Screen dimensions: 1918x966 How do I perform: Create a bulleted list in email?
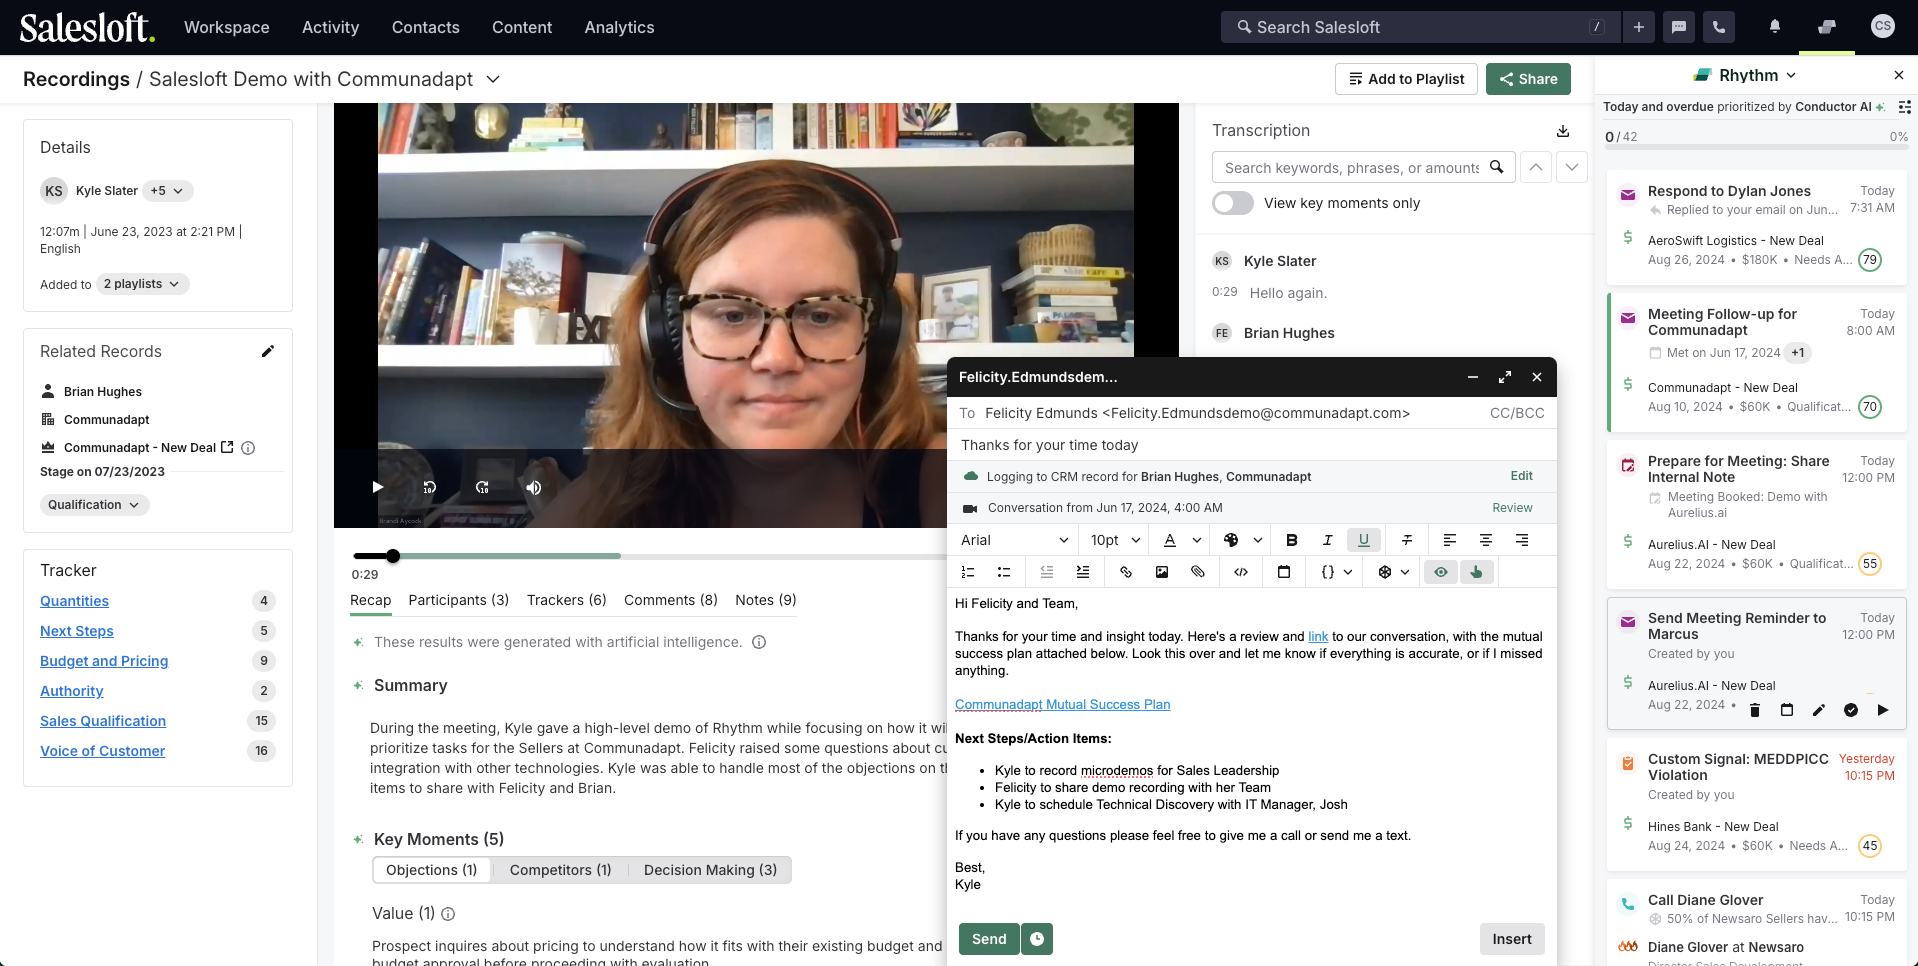coord(1003,572)
